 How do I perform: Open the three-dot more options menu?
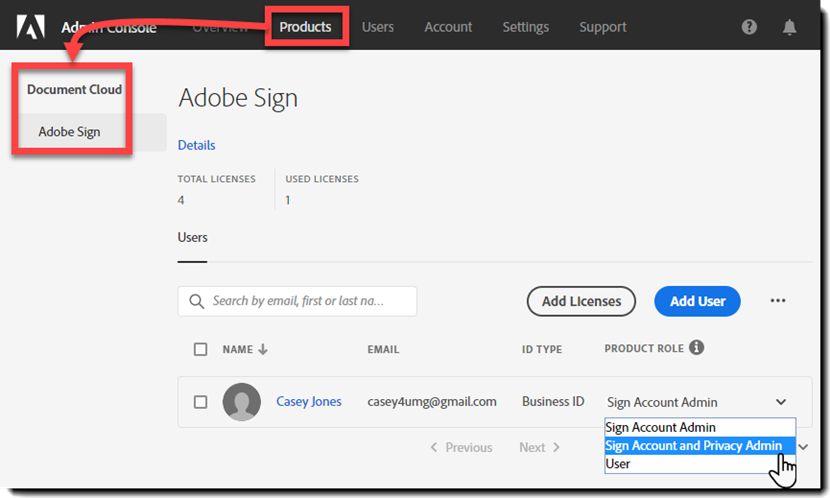pyautogui.click(x=778, y=301)
